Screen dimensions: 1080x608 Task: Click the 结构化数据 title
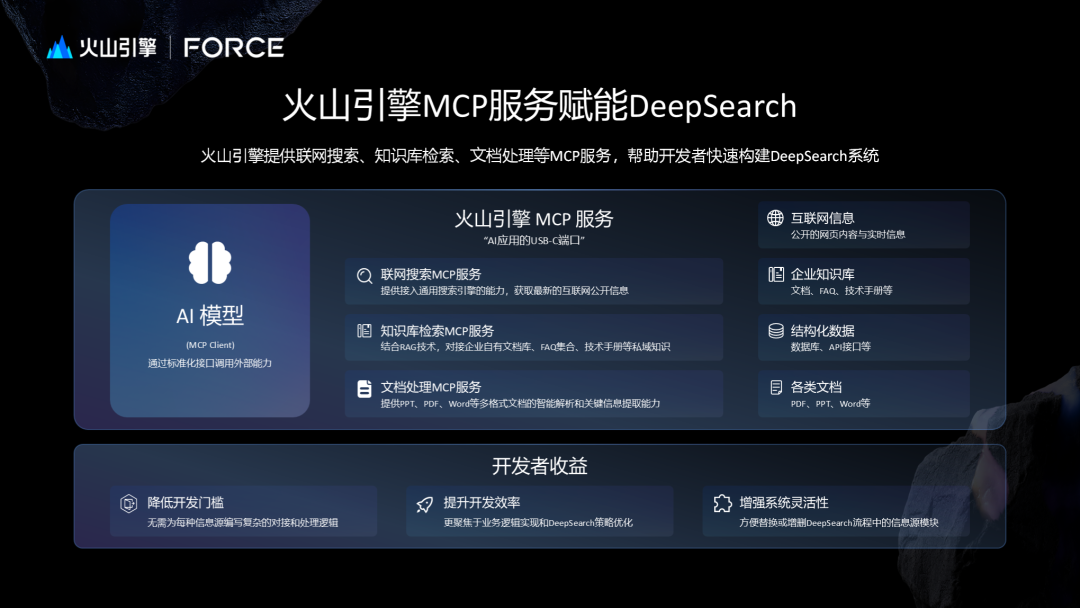822,331
